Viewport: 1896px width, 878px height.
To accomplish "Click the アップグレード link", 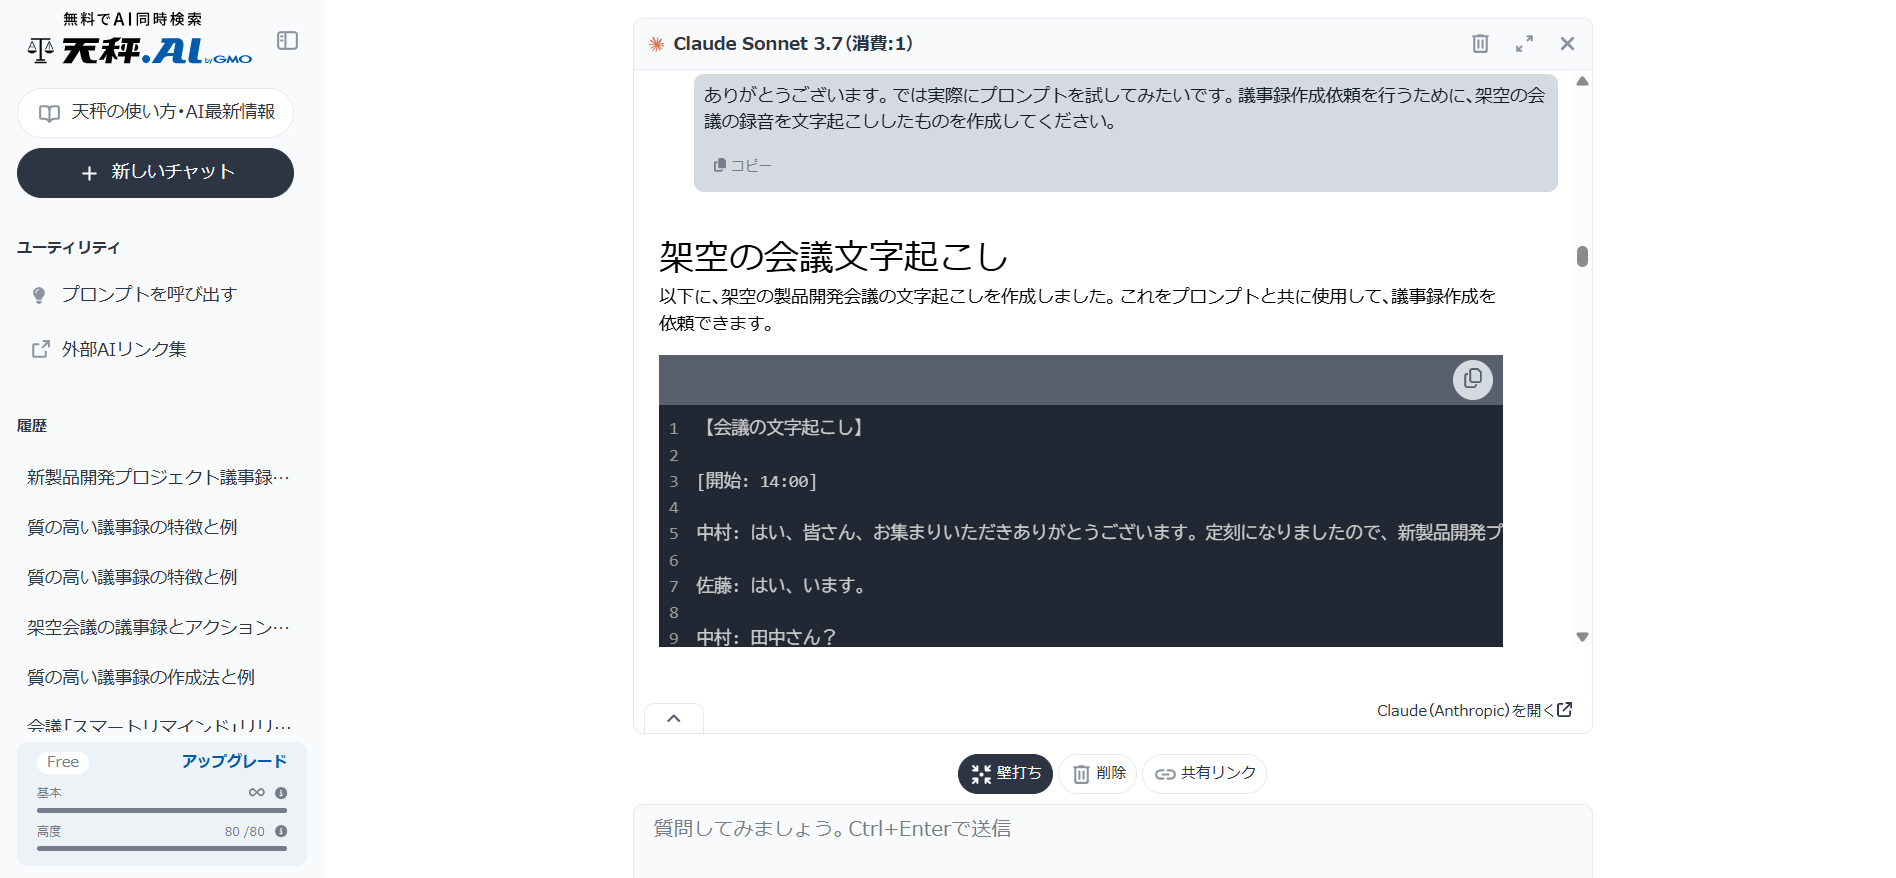I will [x=234, y=761].
